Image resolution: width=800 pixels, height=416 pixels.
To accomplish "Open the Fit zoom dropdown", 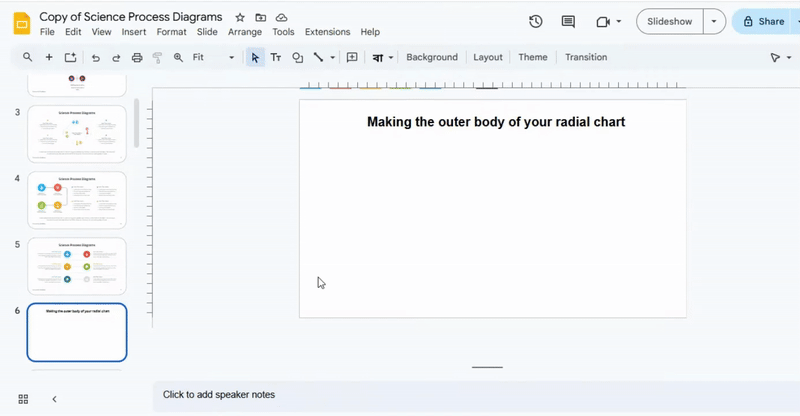I will click(213, 58).
